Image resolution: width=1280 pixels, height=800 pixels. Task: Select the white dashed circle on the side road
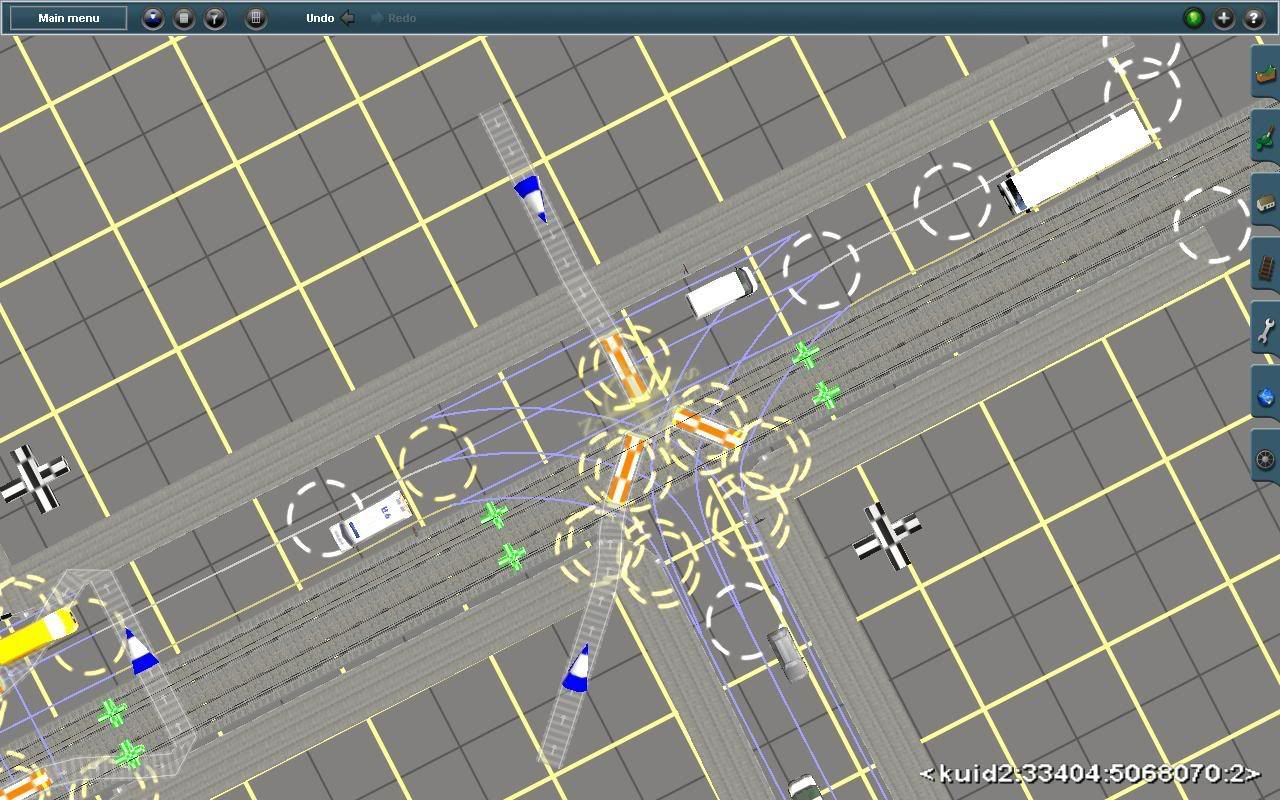coord(745,621)
